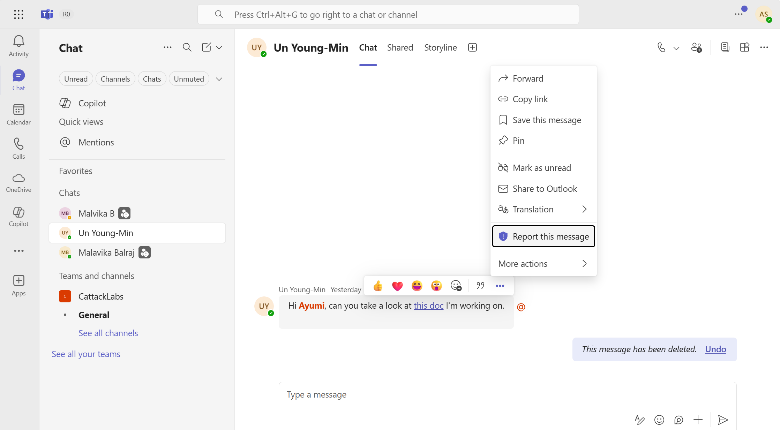The width and height of the screenshot is (780, 430).
Task: Open settings and more ellipsis at top
Action: click(739, 14)
